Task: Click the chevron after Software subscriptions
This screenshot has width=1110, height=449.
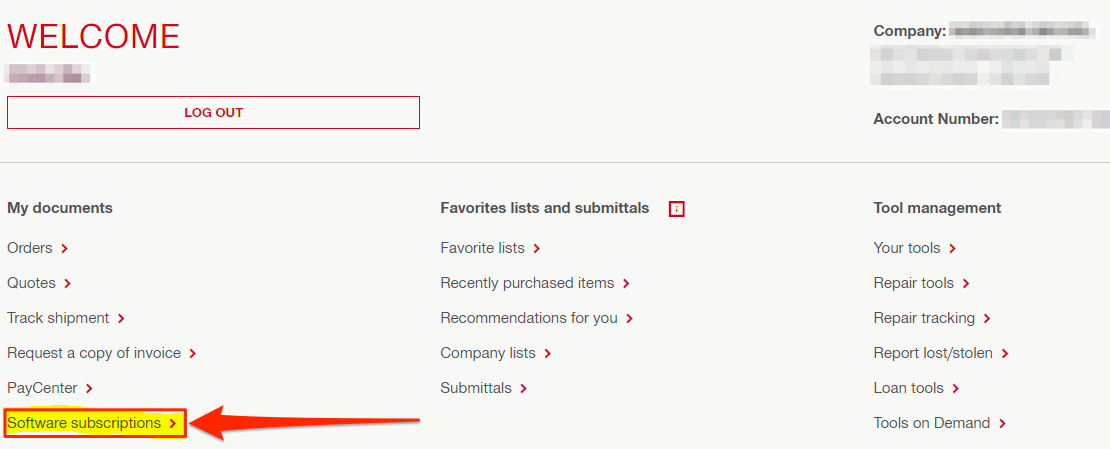Action: pos(173,424)
